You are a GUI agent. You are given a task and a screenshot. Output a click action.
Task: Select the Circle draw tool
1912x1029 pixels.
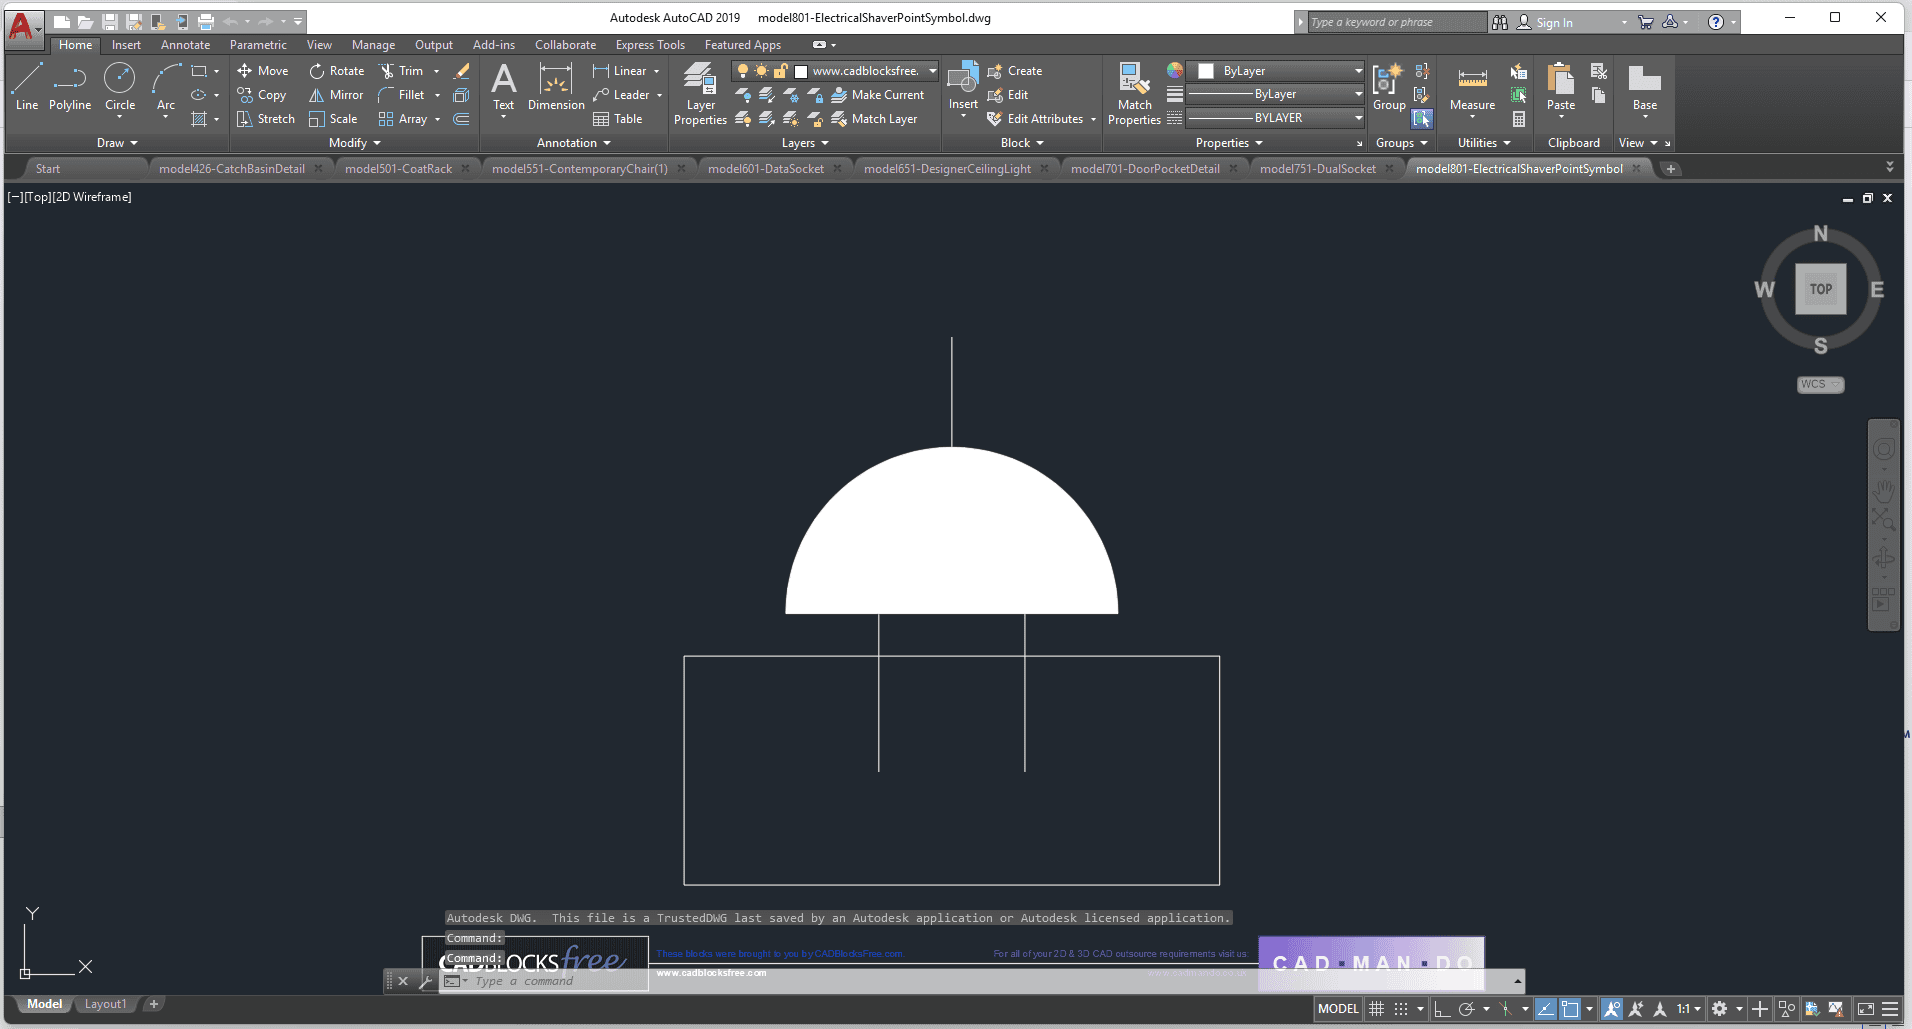click(120, 86)
